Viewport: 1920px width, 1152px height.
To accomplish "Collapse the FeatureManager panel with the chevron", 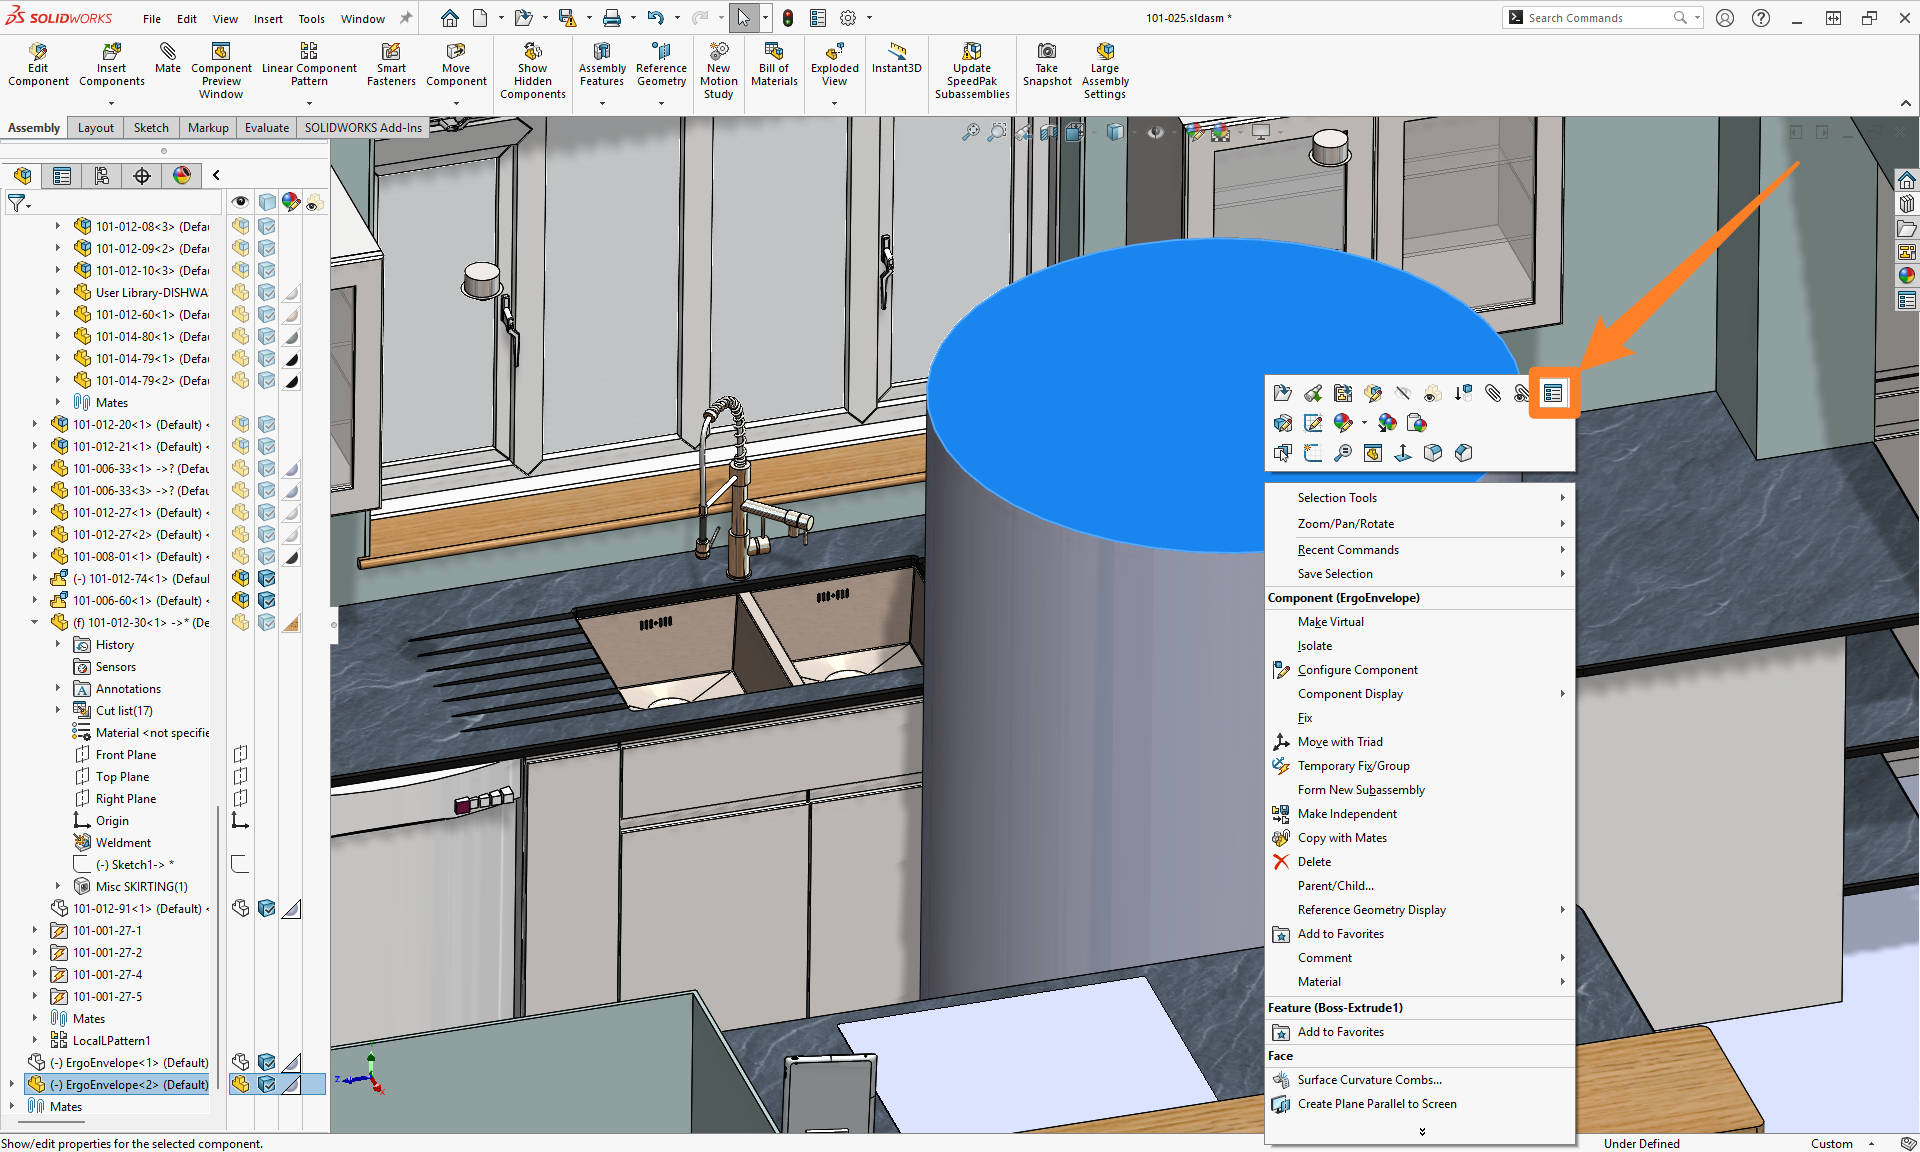I will click(216, 174).
